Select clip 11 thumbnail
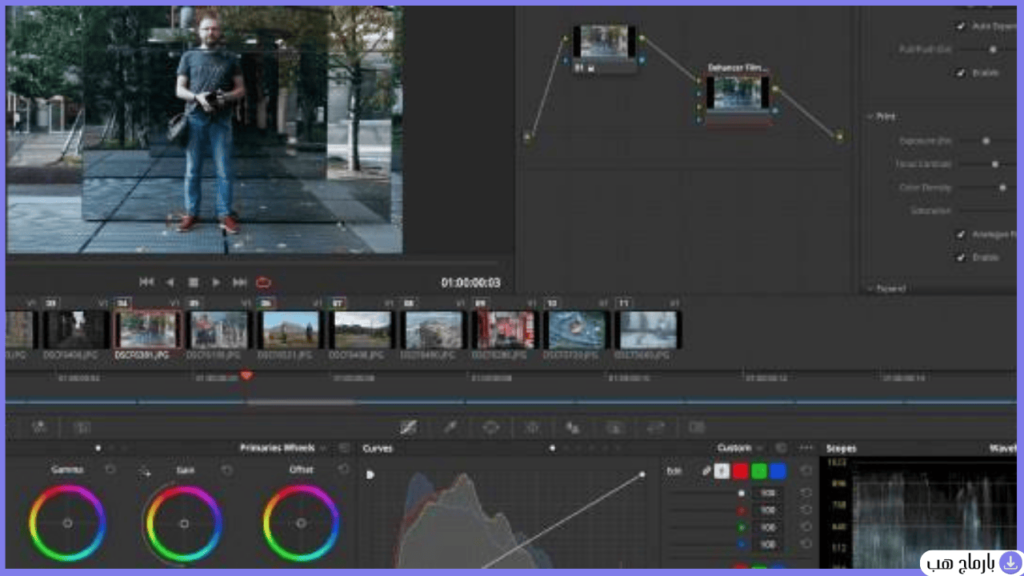1024x576 pixels. pyautogui.click(x=648, y=329)
